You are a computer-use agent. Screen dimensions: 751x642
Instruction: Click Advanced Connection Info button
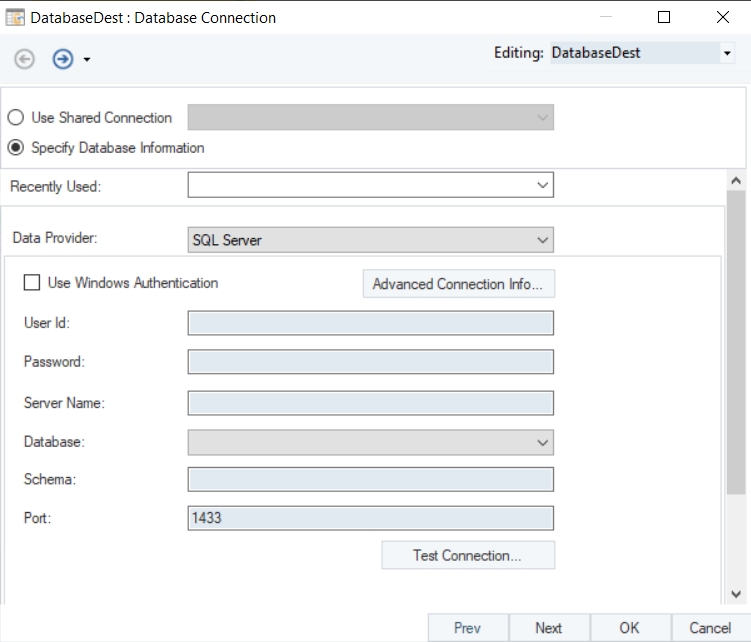click(457, 284)
